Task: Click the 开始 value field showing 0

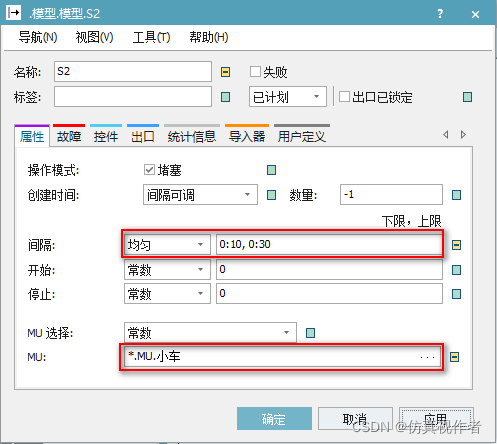Action: pos(329,269)
